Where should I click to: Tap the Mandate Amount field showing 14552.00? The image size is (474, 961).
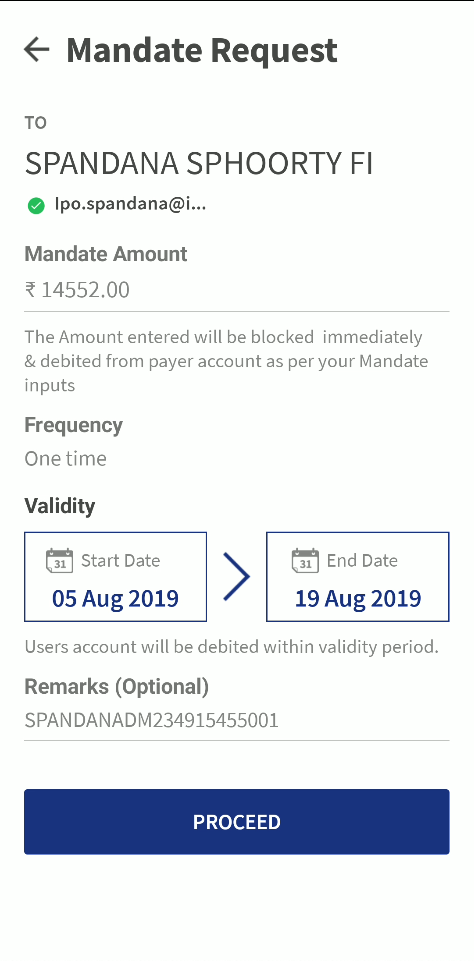coord(237,290)
